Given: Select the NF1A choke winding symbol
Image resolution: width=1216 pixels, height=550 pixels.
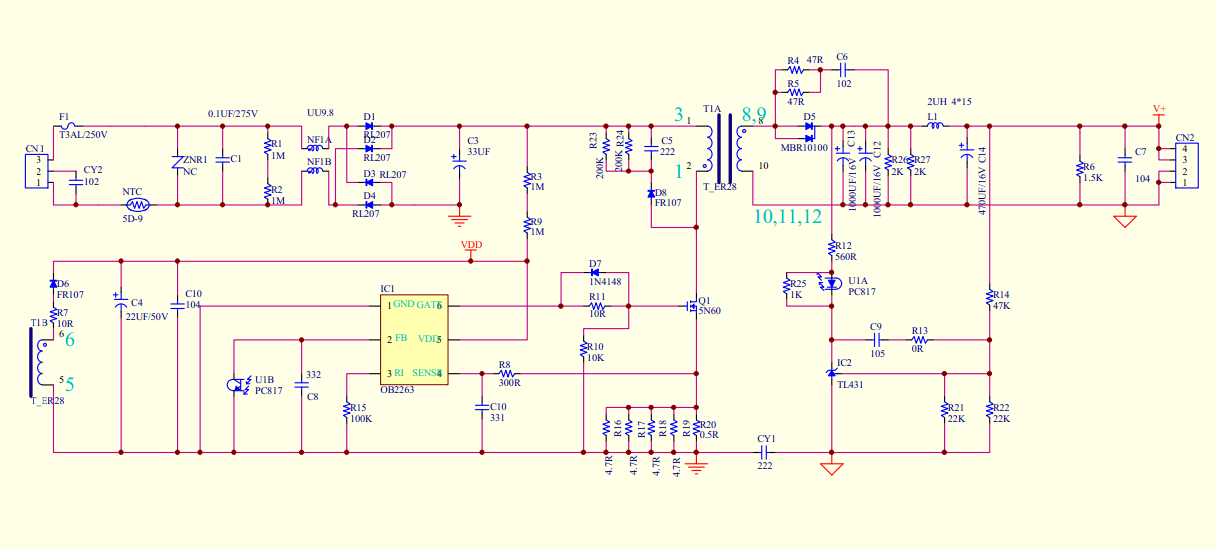Looking at the screenshot, I should point(317,149).
